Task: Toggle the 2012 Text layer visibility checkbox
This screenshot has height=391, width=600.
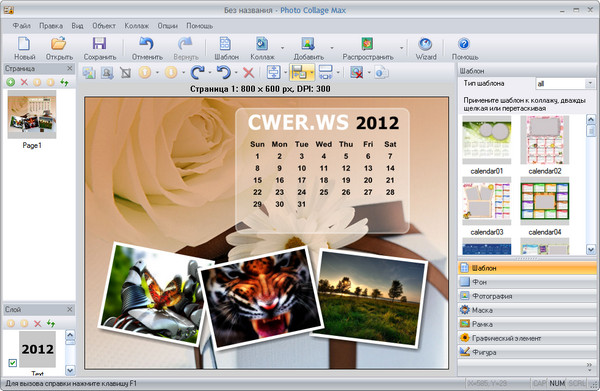Action: pyautogui.click(x=13, y=362)
